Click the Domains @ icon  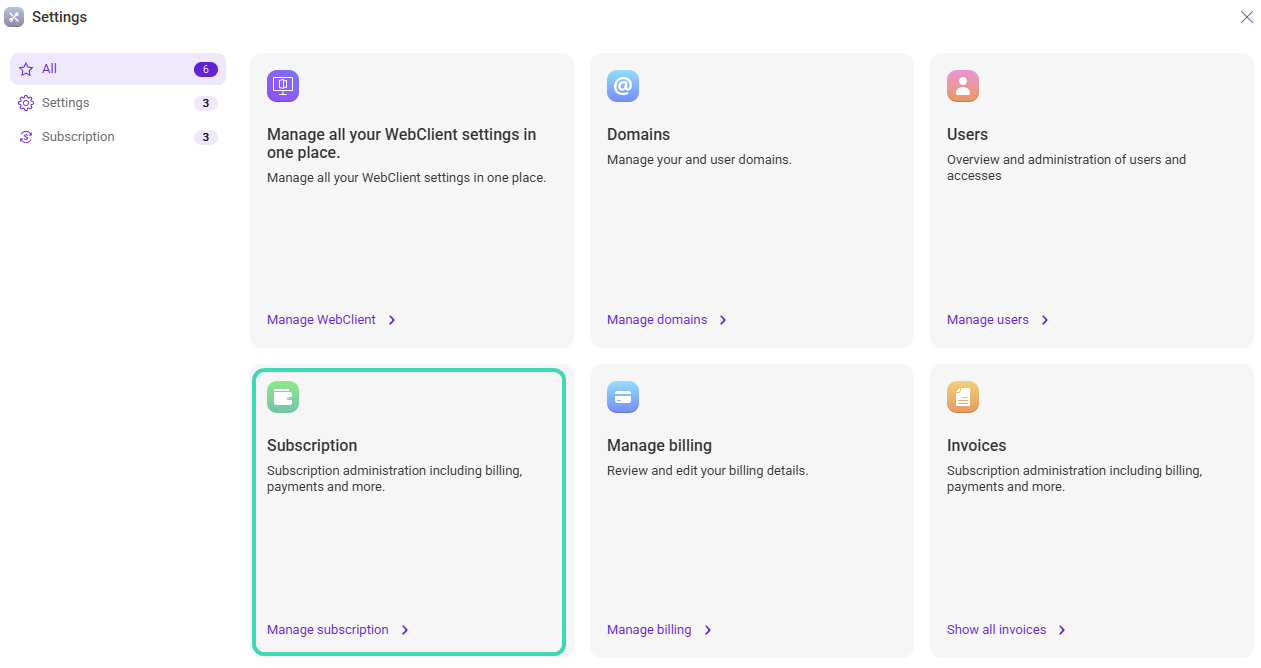622,86
